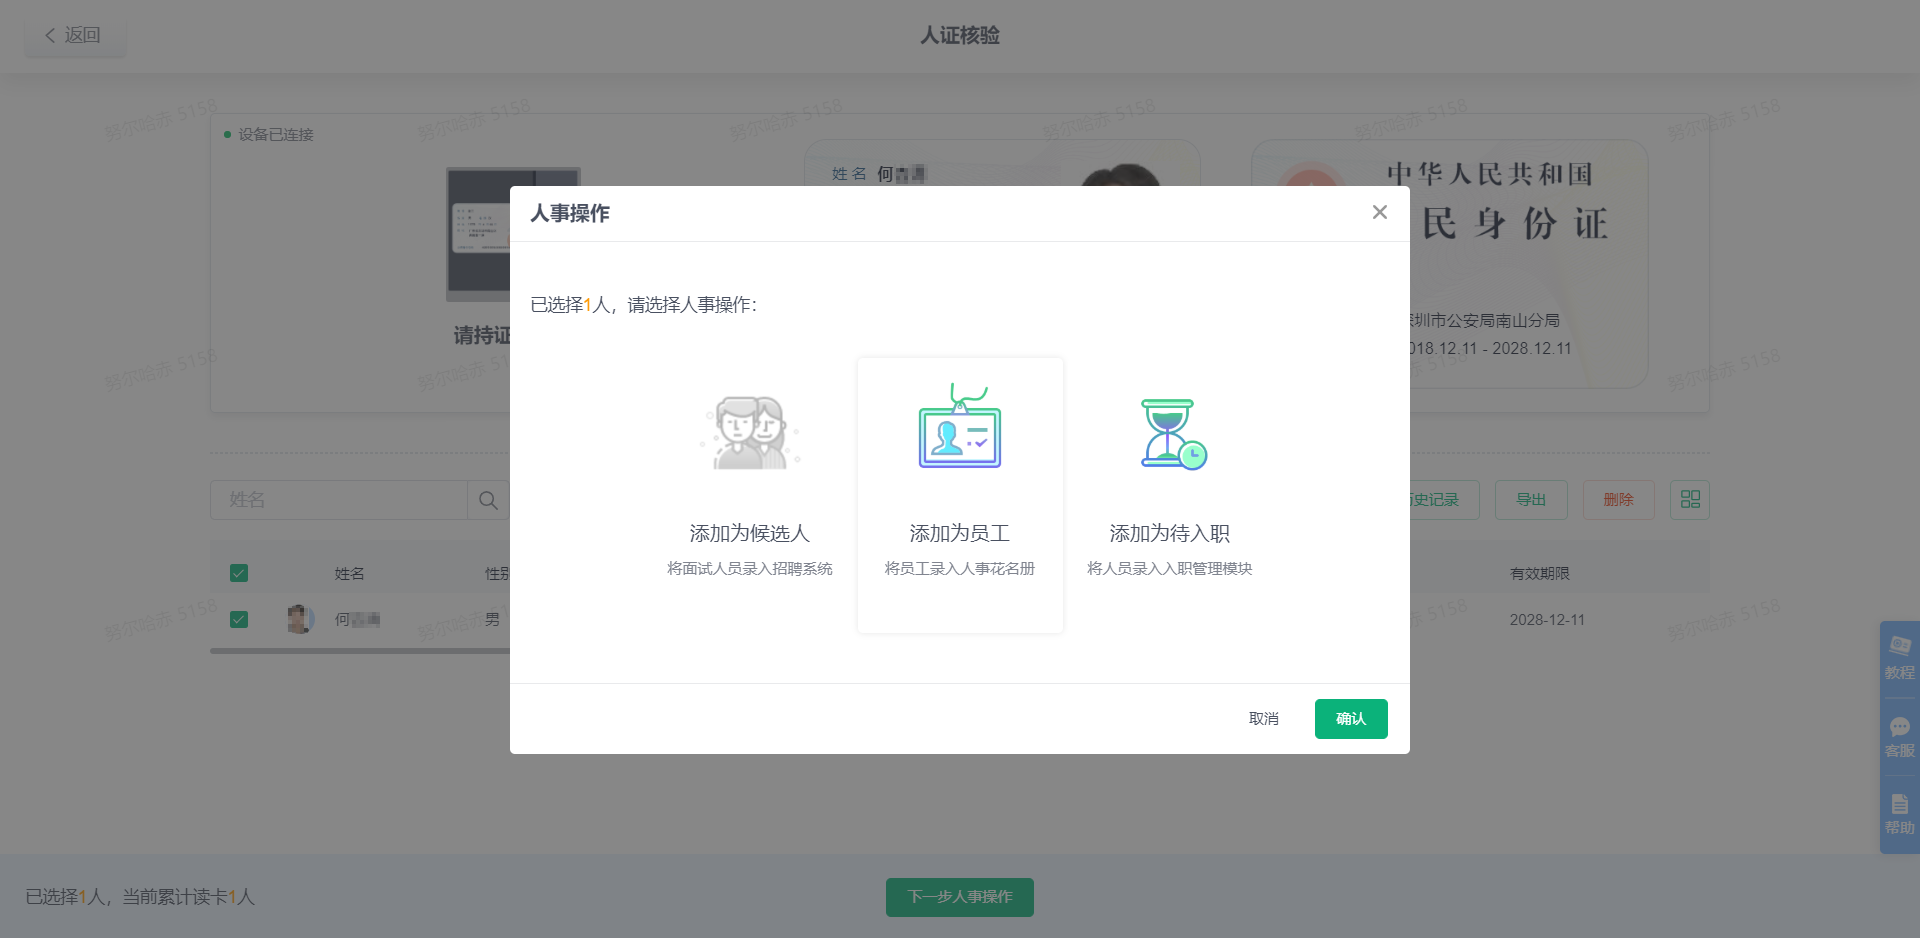Open the 教程 sidebar item
The image size is (1920, 938).
coord(1899,659)
